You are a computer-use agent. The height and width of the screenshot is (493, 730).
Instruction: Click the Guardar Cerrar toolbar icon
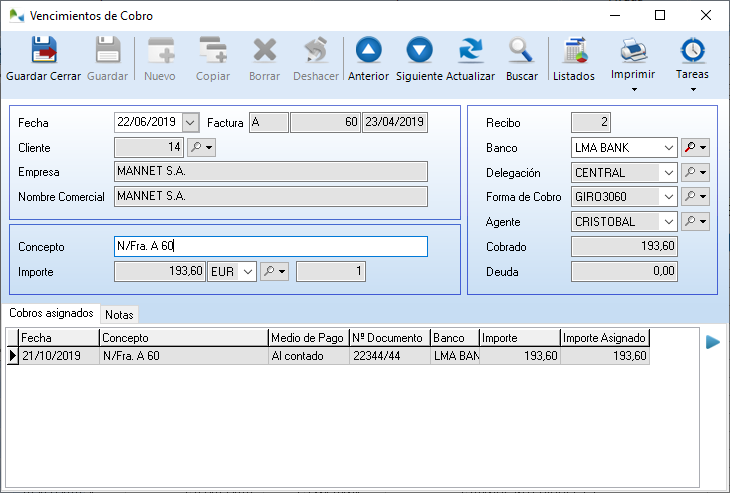[44, 51]
